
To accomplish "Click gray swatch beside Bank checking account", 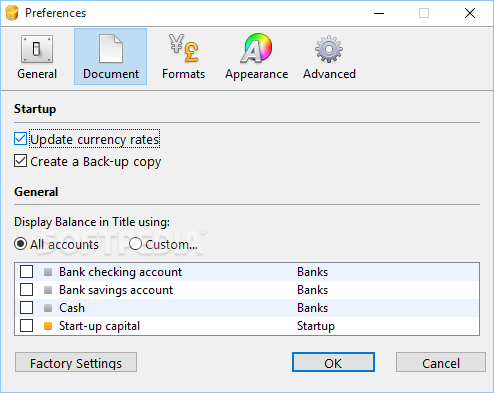I will (x=48, y=272).
